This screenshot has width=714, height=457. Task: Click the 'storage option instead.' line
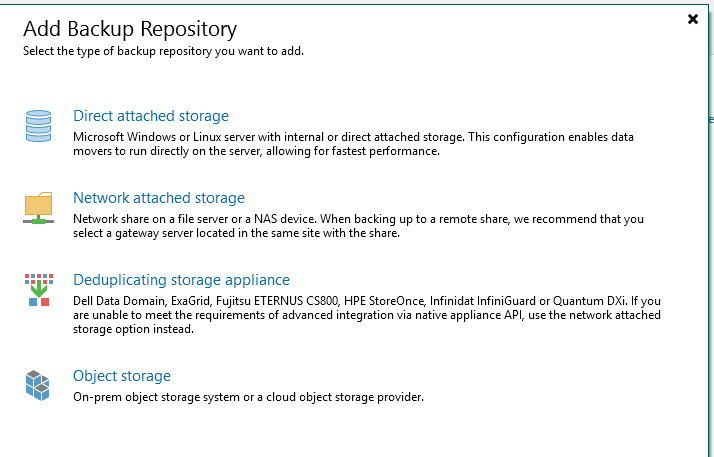click(x=133, y=329)
